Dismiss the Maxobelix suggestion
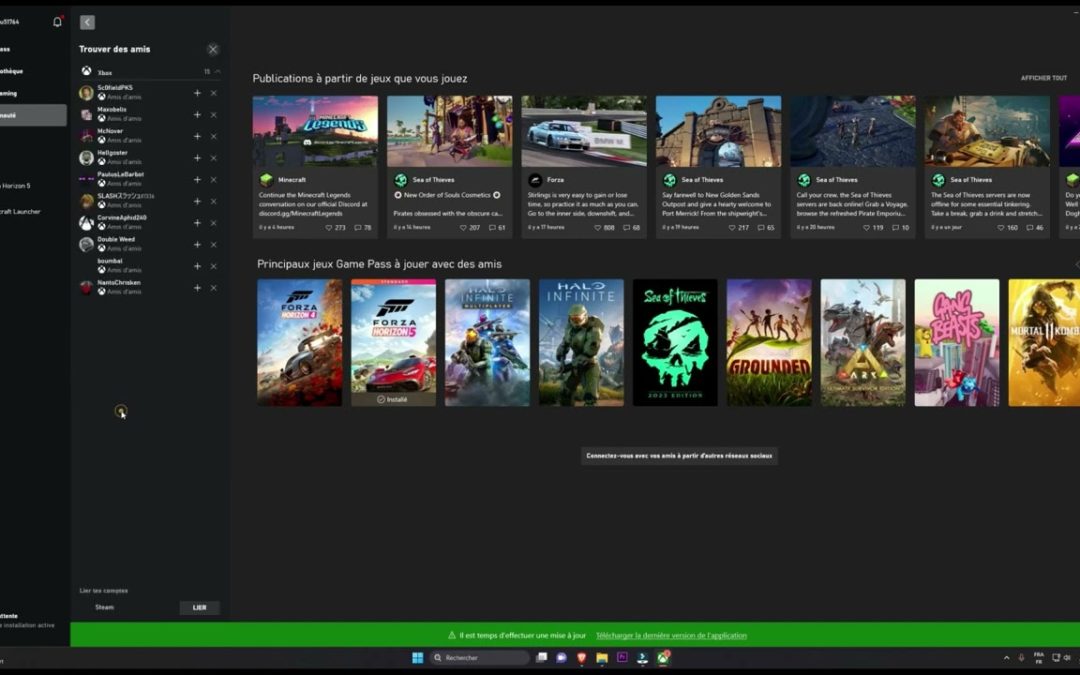 pyautogui.click(x=214, y=114)
